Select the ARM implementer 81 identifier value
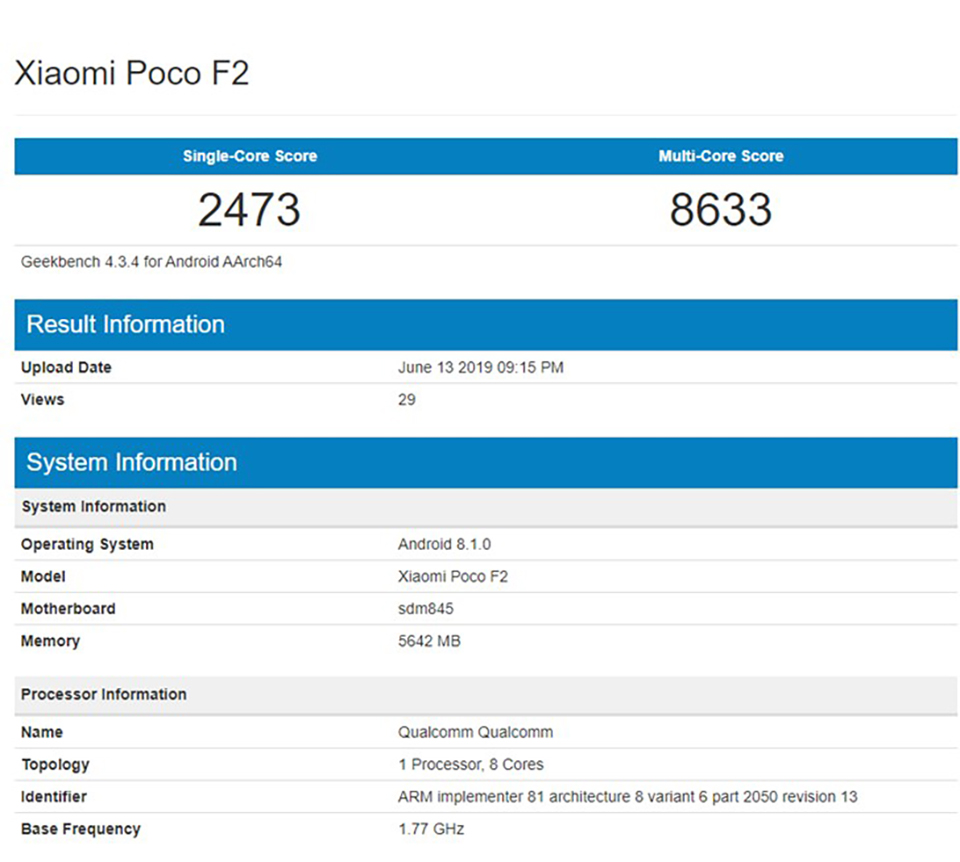Screen dimensions: 960x862 point(628,796)
